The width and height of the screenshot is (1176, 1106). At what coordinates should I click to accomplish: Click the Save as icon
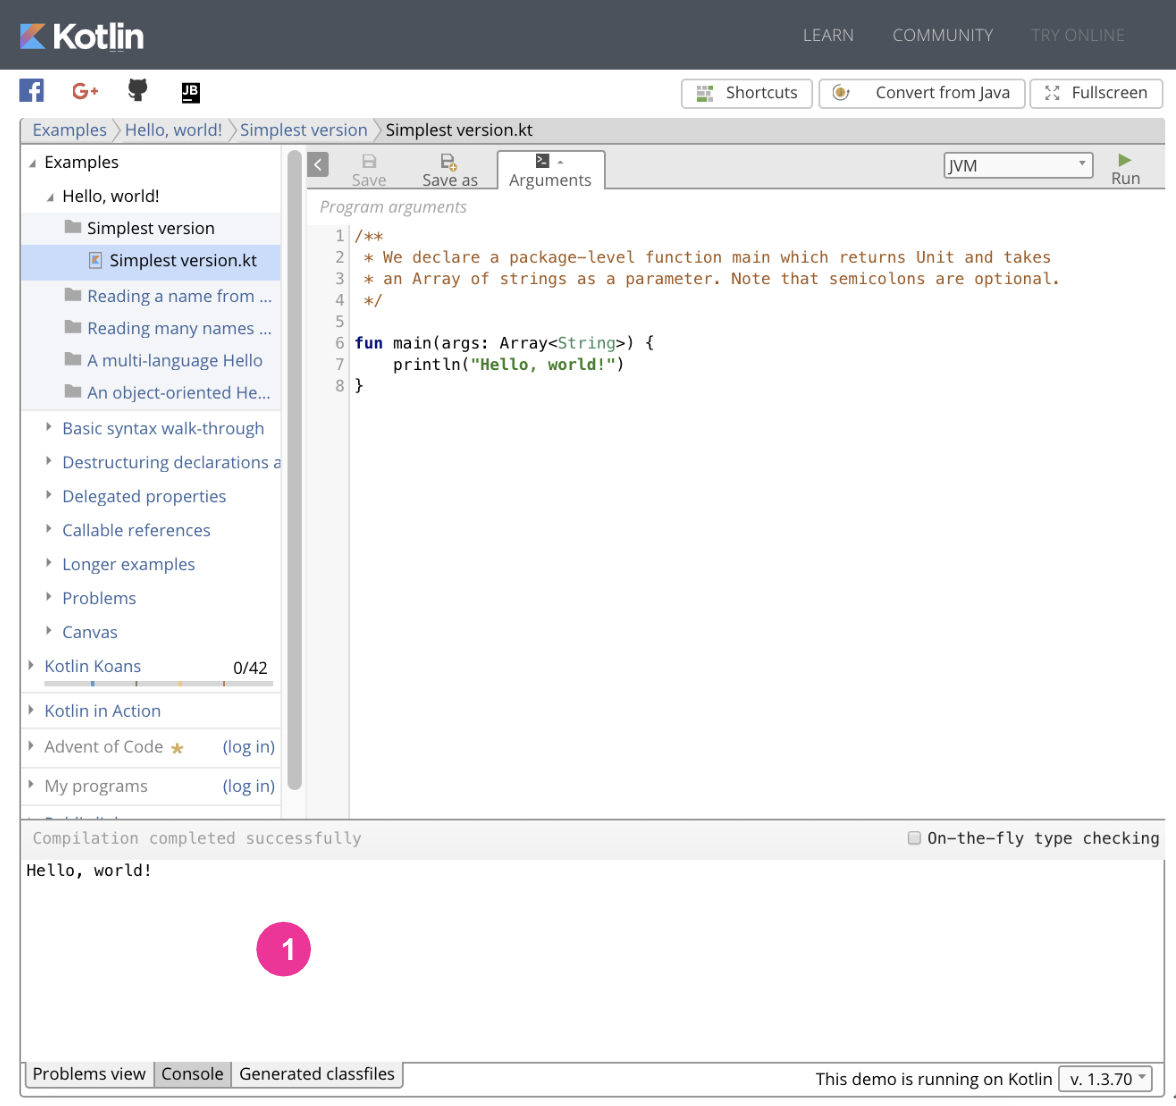click(449, 161)
